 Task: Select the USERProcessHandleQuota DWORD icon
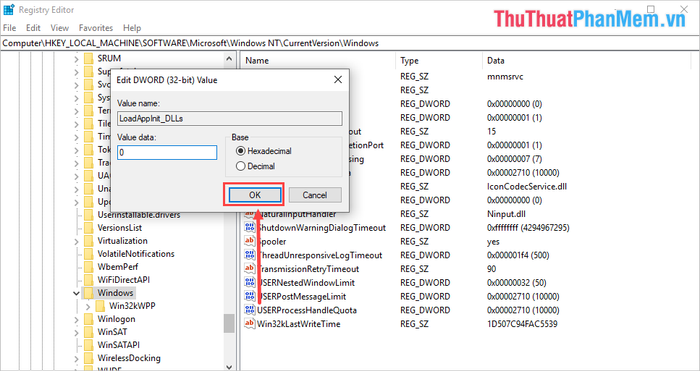pyautogui.click(x=249, y=310)
